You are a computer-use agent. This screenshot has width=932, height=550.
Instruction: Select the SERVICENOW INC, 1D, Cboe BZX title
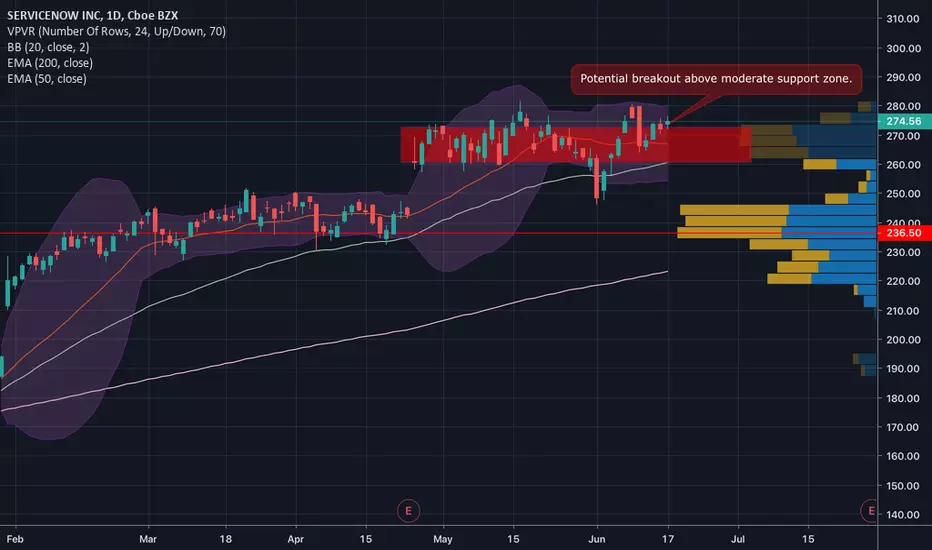pyautogui.click(x=92, y=15)
